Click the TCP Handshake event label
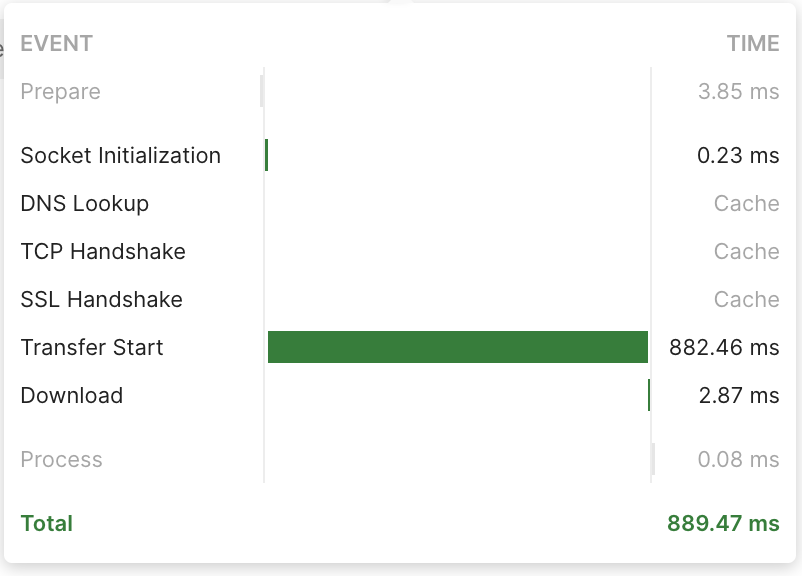The width and height of the screenshot is (802, 576). 103,251
